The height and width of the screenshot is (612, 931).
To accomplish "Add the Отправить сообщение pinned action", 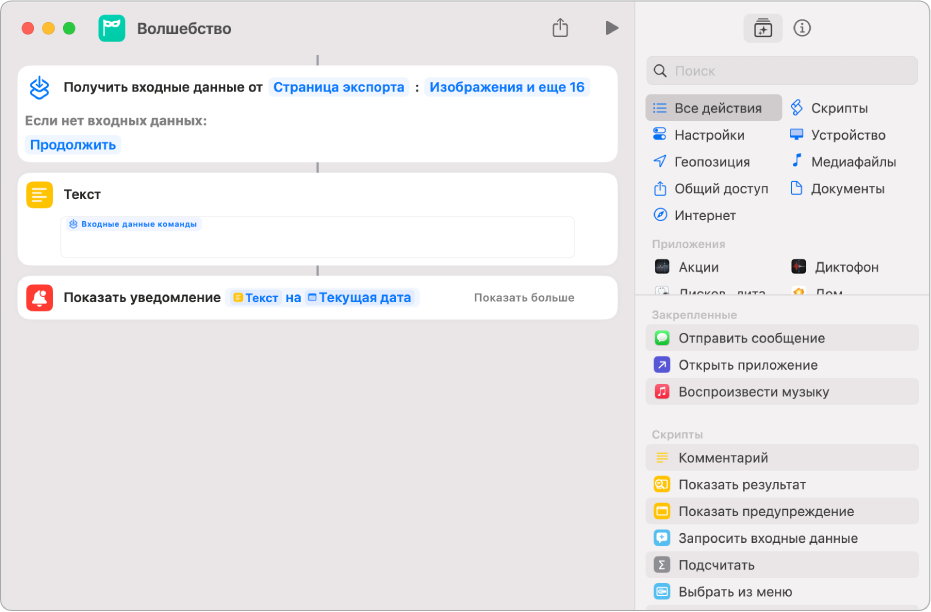I will 751,338.
